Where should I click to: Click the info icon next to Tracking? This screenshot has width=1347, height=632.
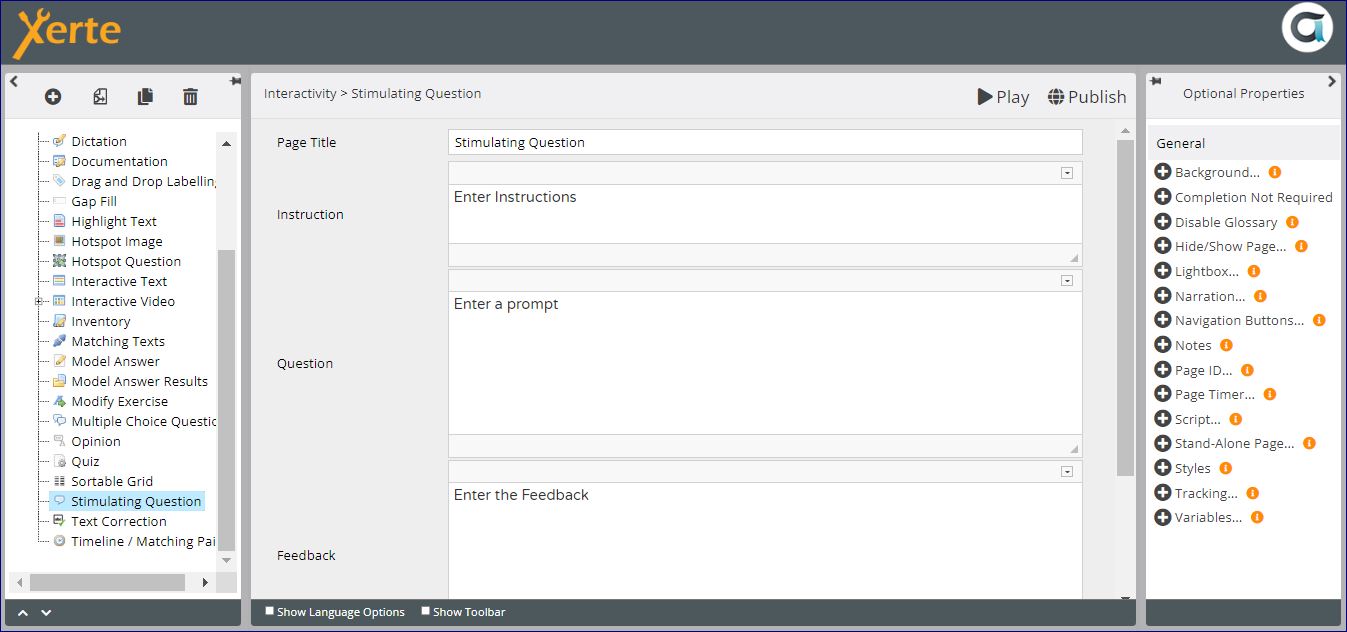click(1252, 493)
